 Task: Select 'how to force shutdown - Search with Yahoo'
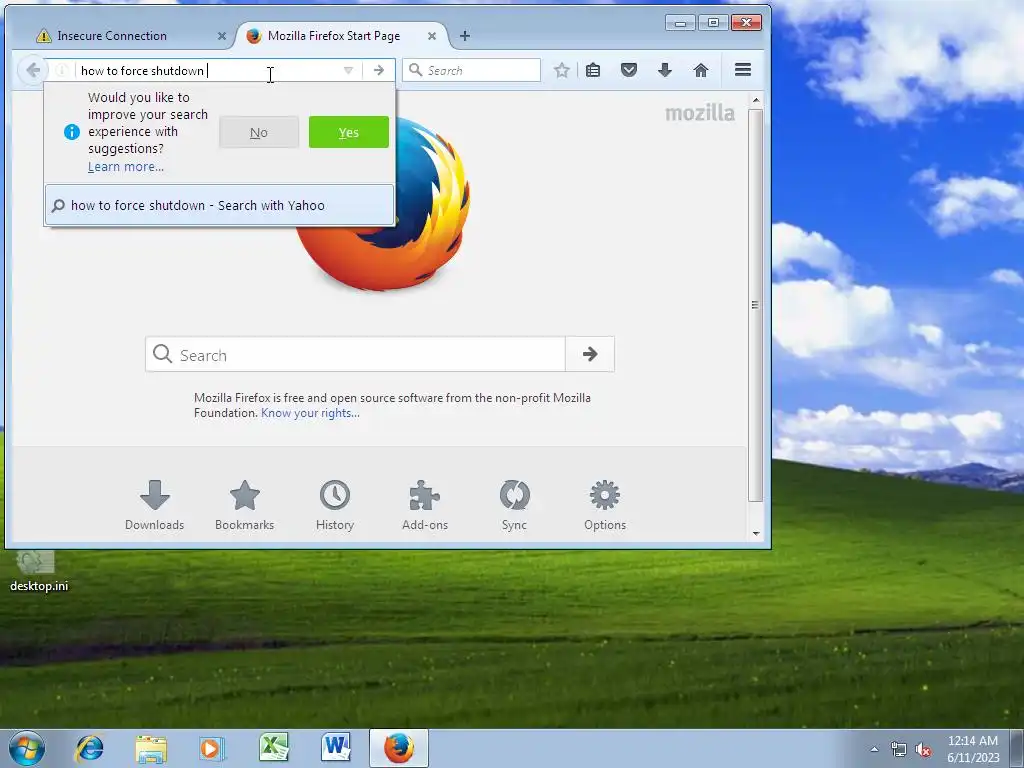point(219,205)
